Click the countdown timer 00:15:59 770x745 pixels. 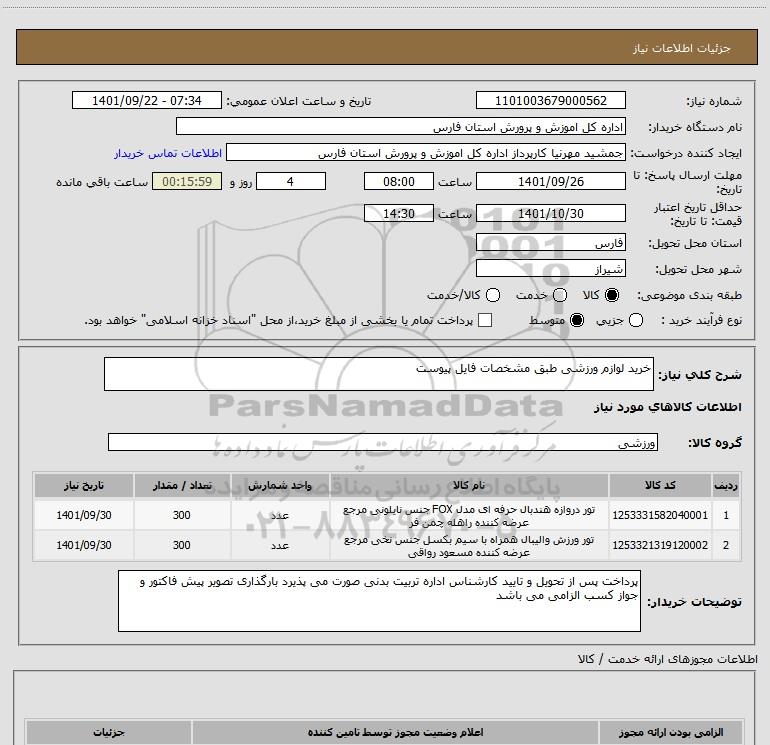click(187, 181)
